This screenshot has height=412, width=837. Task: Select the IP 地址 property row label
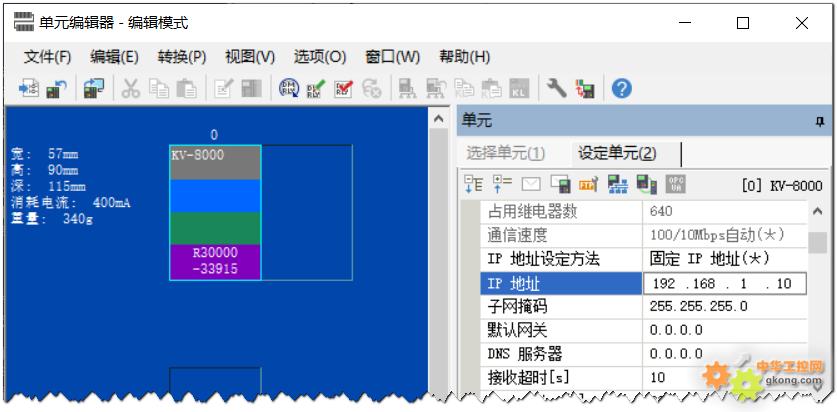click(x=562, y=283)
